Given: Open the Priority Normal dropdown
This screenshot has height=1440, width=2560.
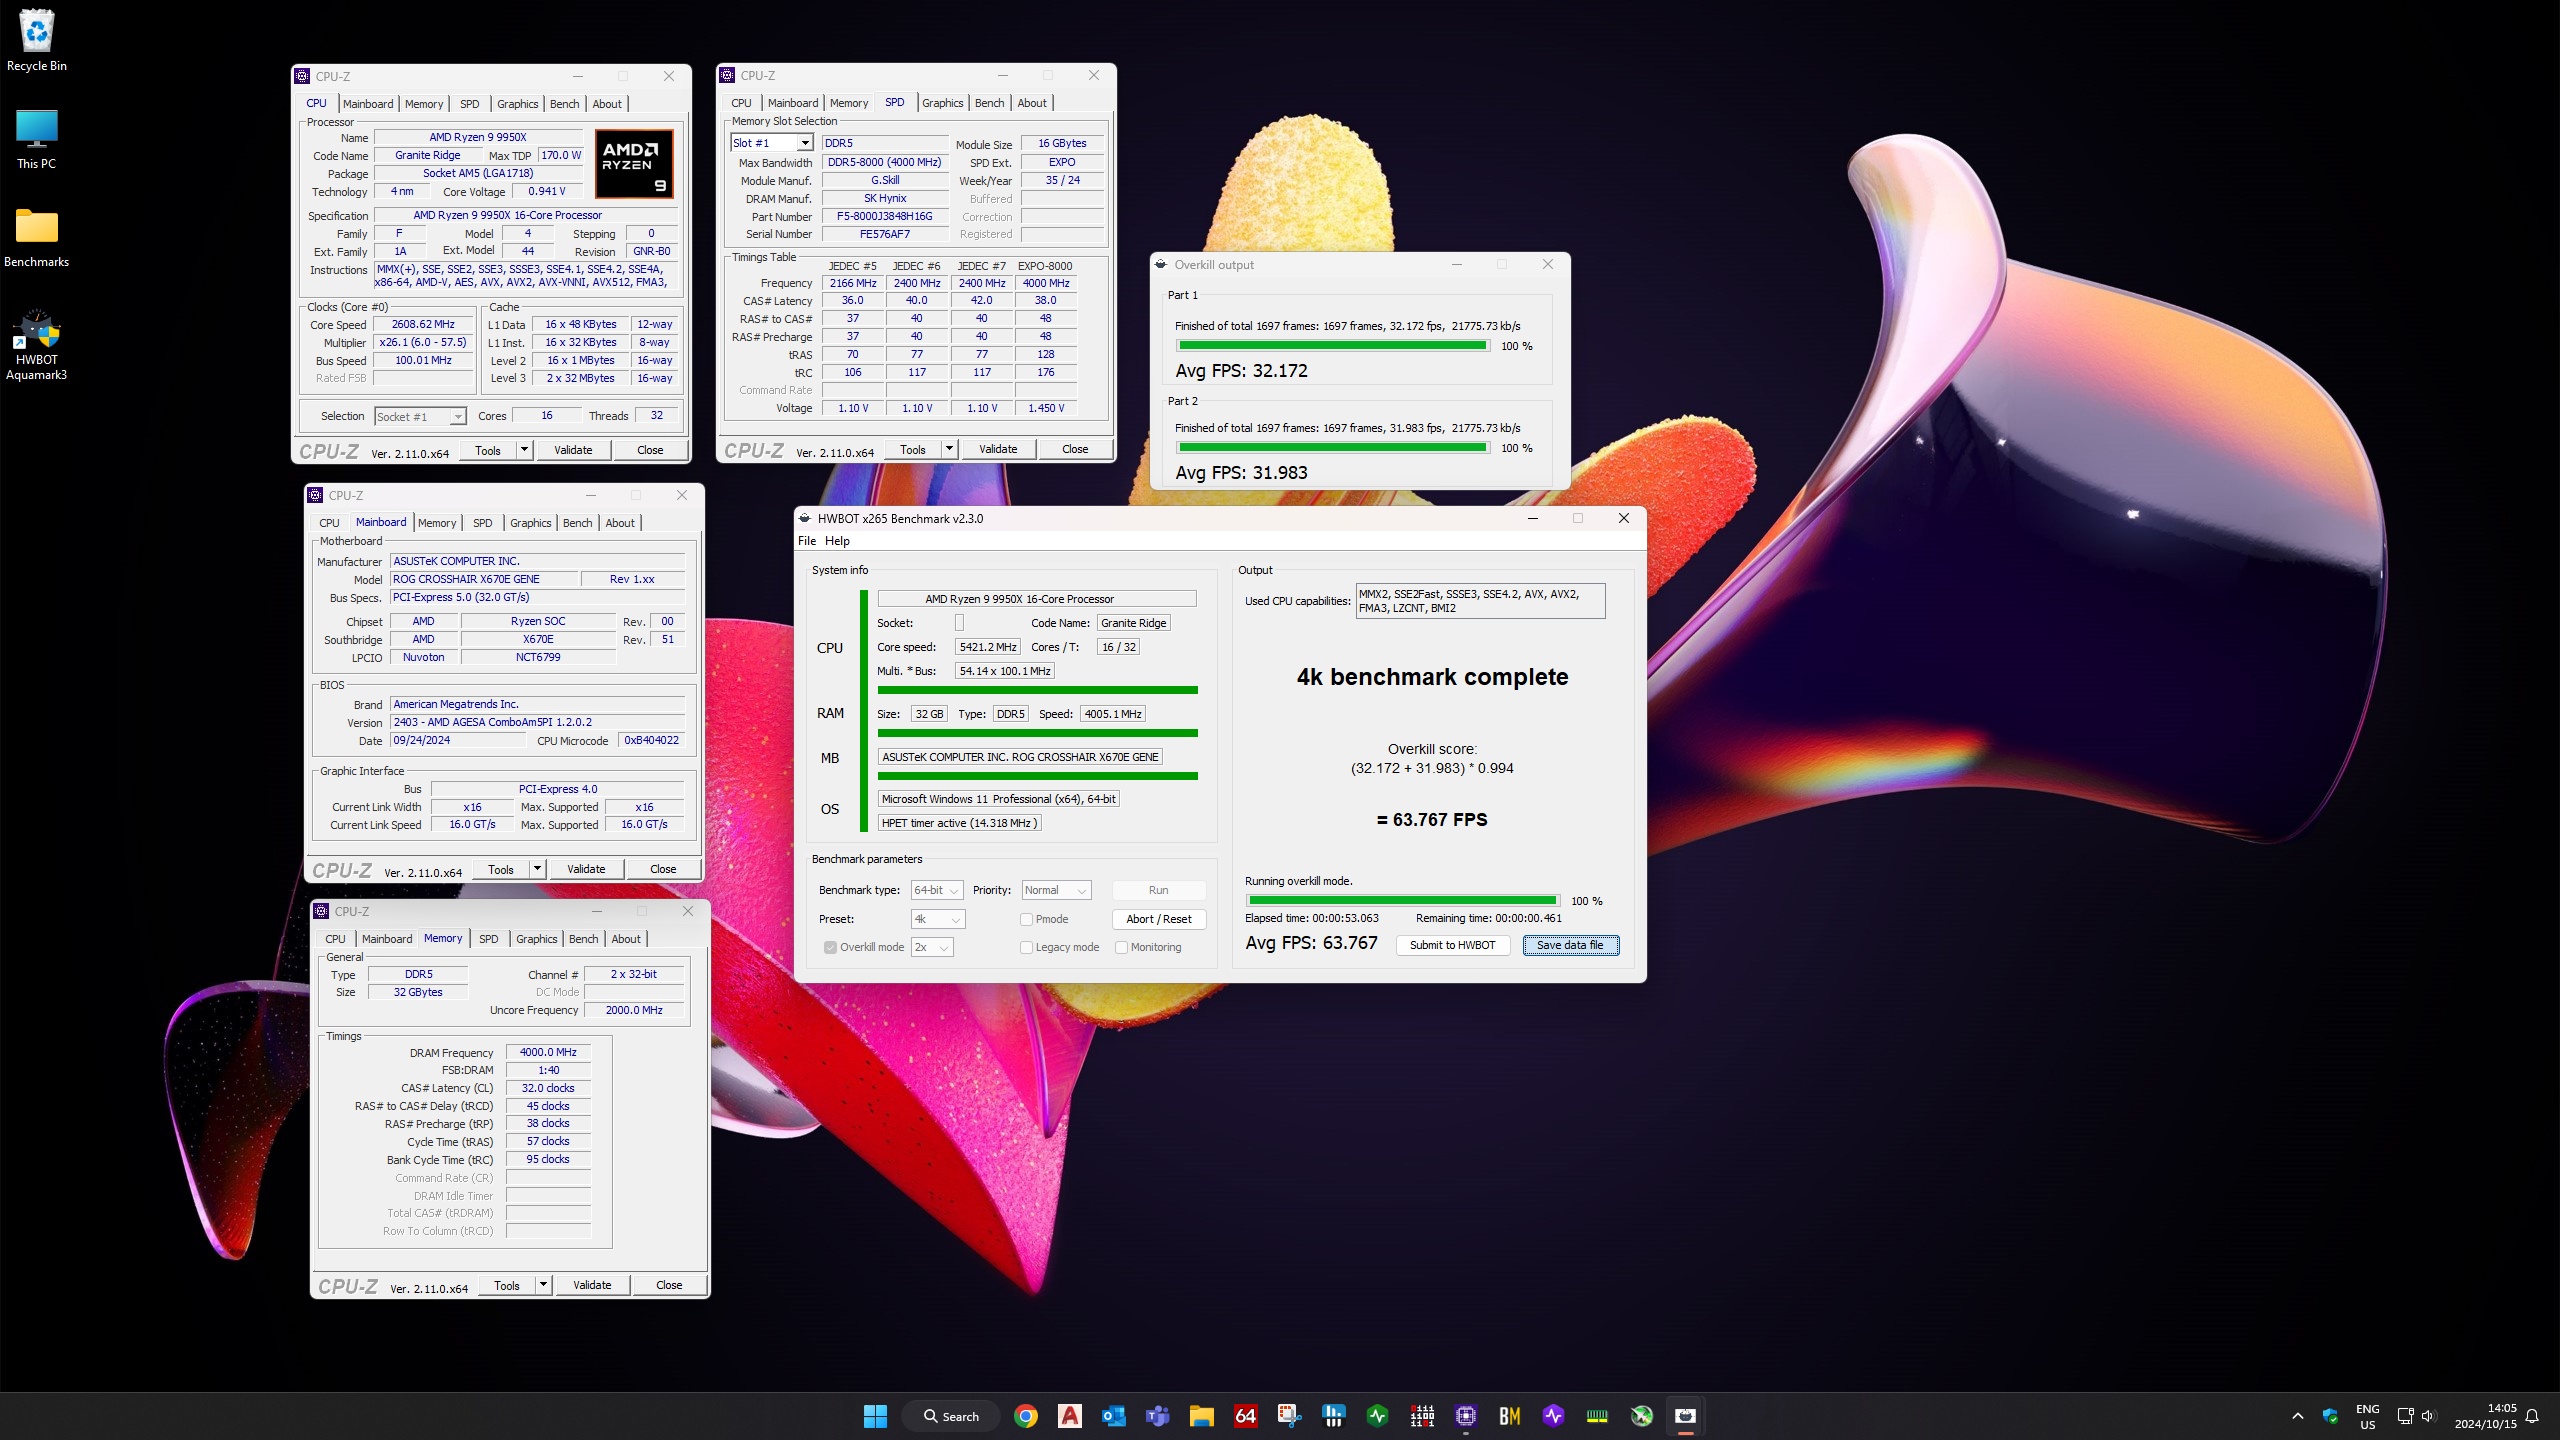Looking at the screenshot, I should 1055,890.
